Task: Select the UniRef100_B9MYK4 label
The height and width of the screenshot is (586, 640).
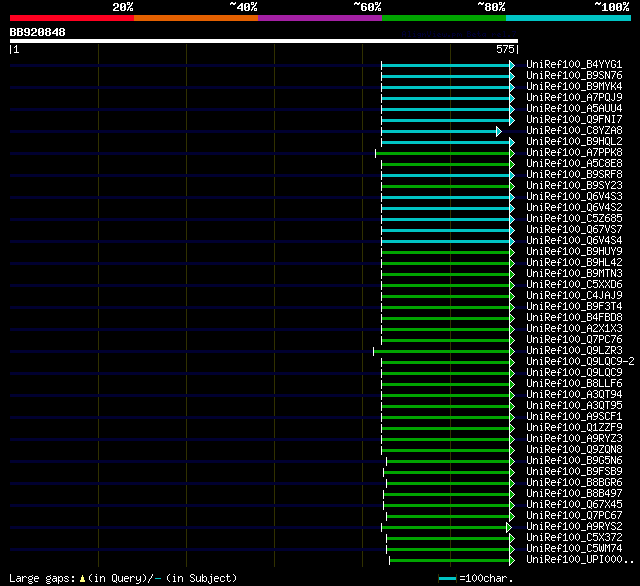Action: click(574, 87)
